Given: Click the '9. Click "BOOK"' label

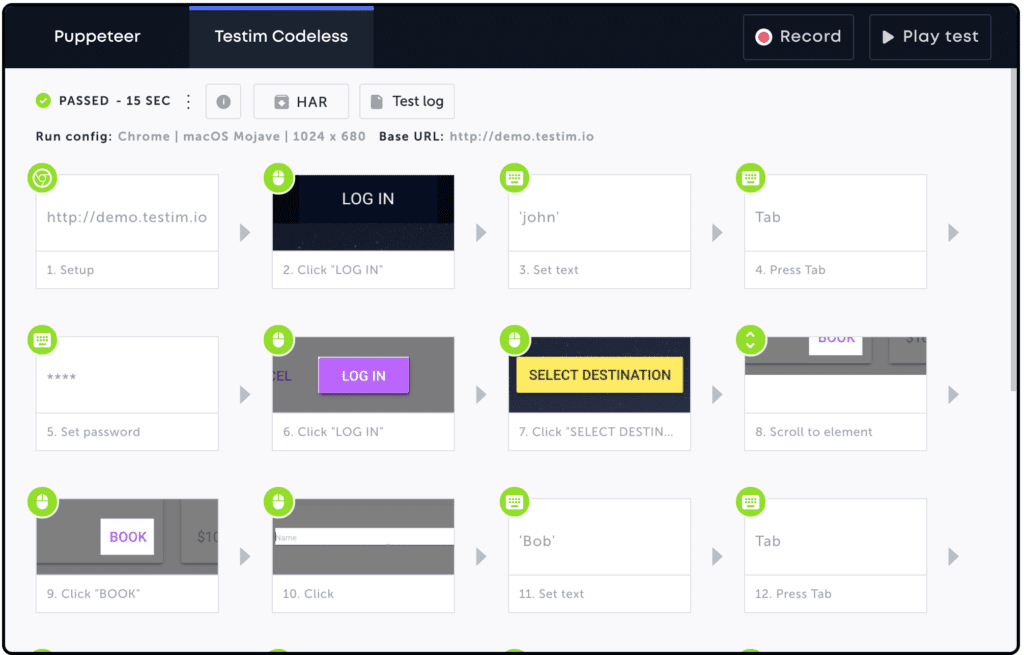Looking at the screenshot, I should point(93,594).
